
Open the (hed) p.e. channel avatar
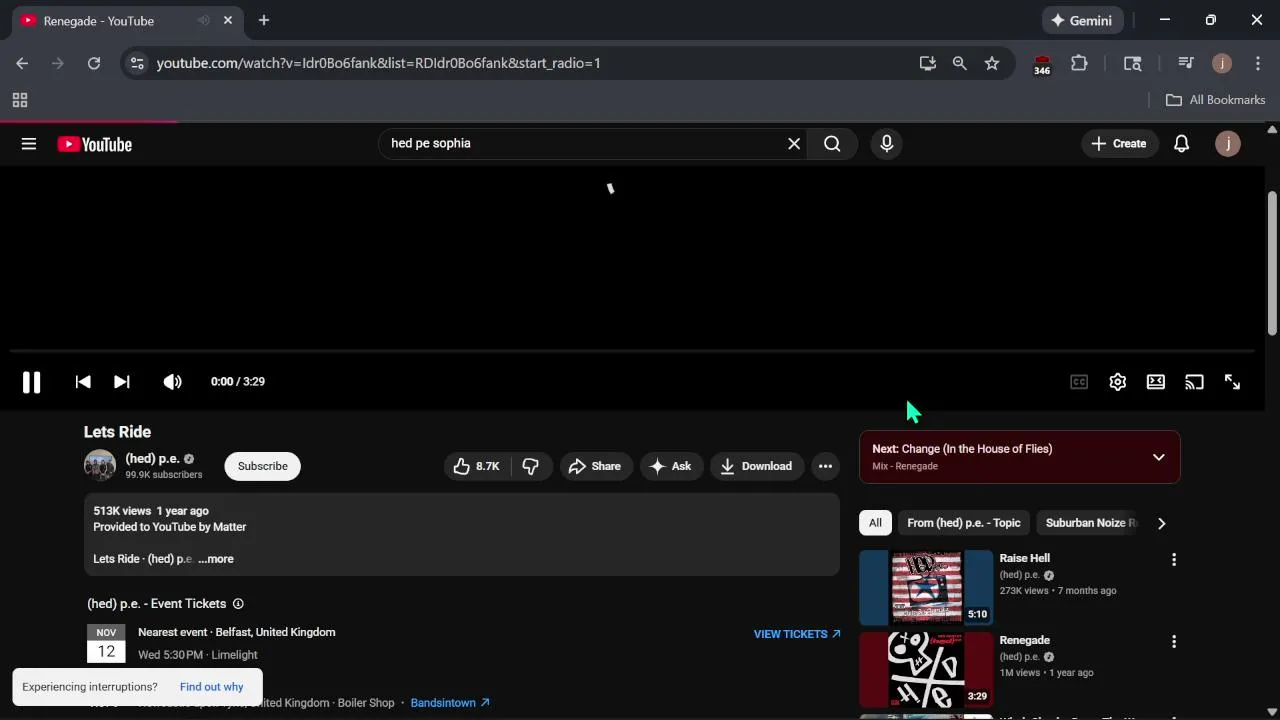coord(100,466)
